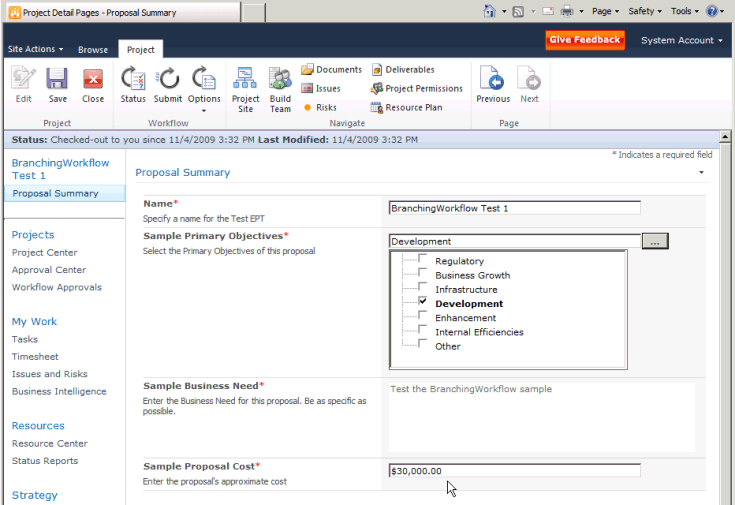Check the Infrastructure objective
The width and height of the screenshot is (735, 505).
click(423, 286)
